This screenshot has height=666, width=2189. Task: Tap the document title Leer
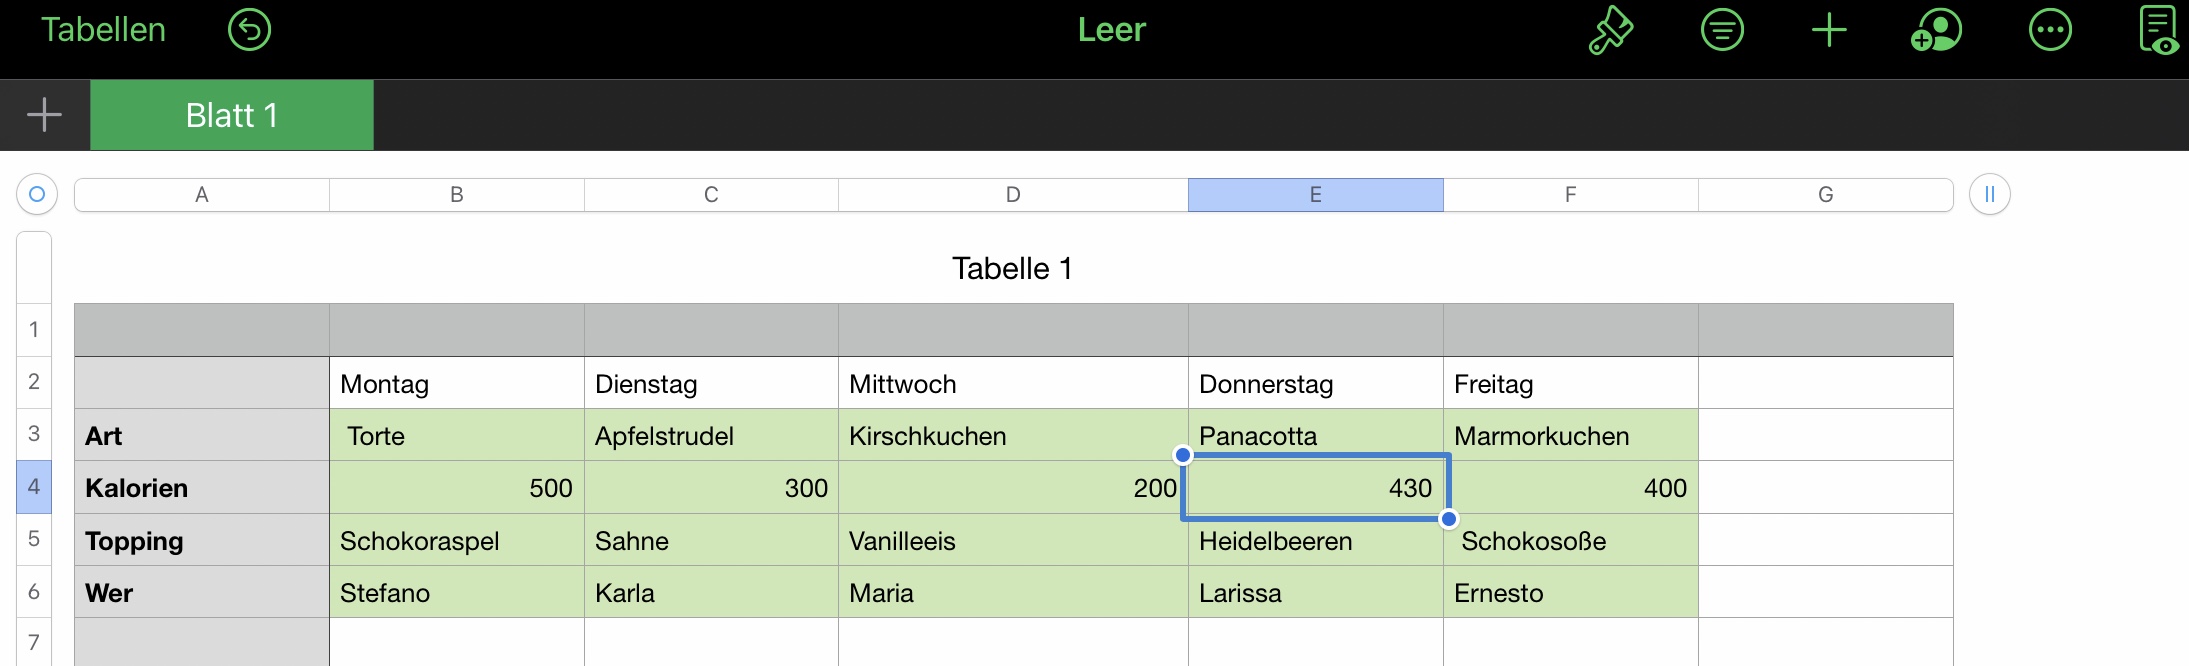coord(1111,30)
